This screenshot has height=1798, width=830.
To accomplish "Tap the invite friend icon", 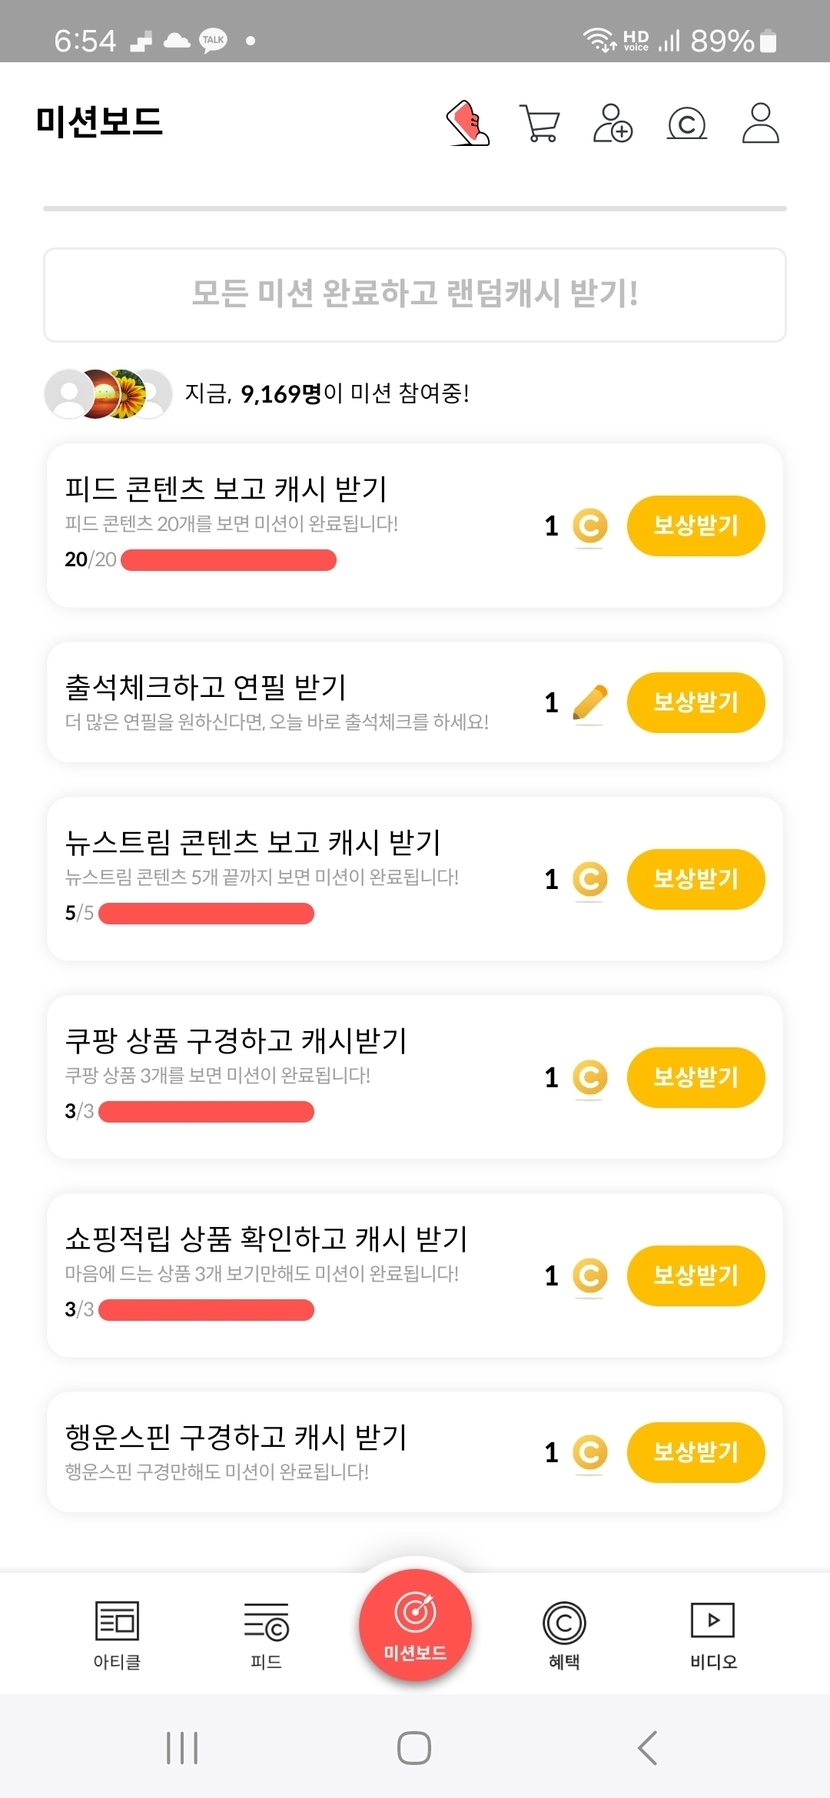I will (612, 123).
